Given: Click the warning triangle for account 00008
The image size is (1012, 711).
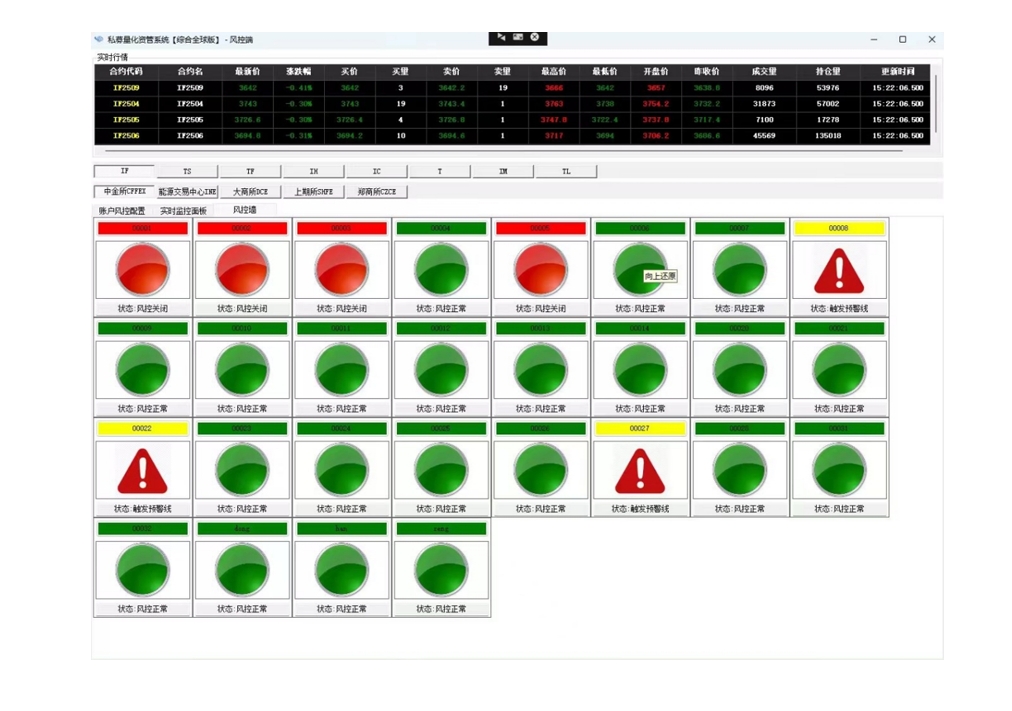Looking at the screenshot, I should click(839, 271).
